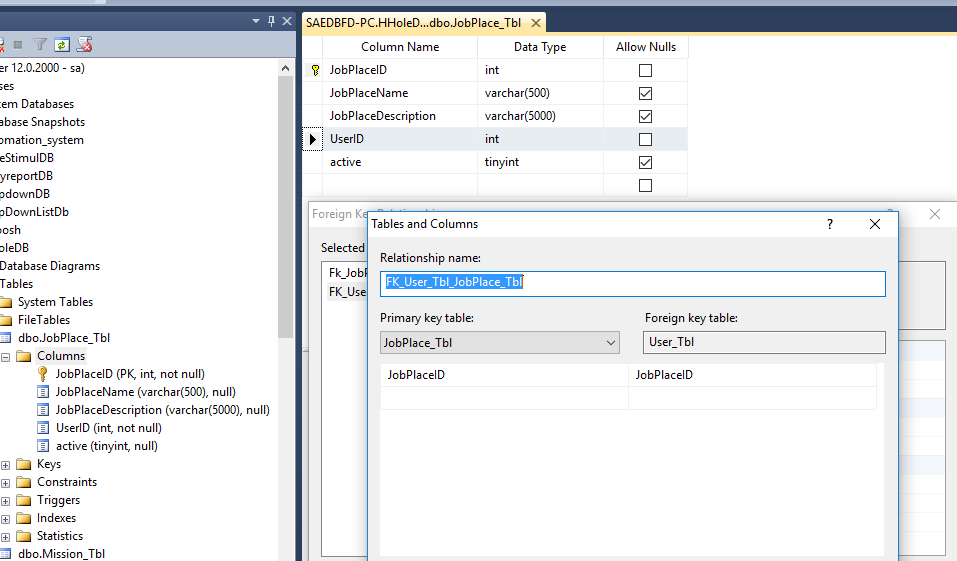The width and height of the screenshot is (957, 561).
Task: Click the Constraints folder icon
Action: click(x=24, y=482)
